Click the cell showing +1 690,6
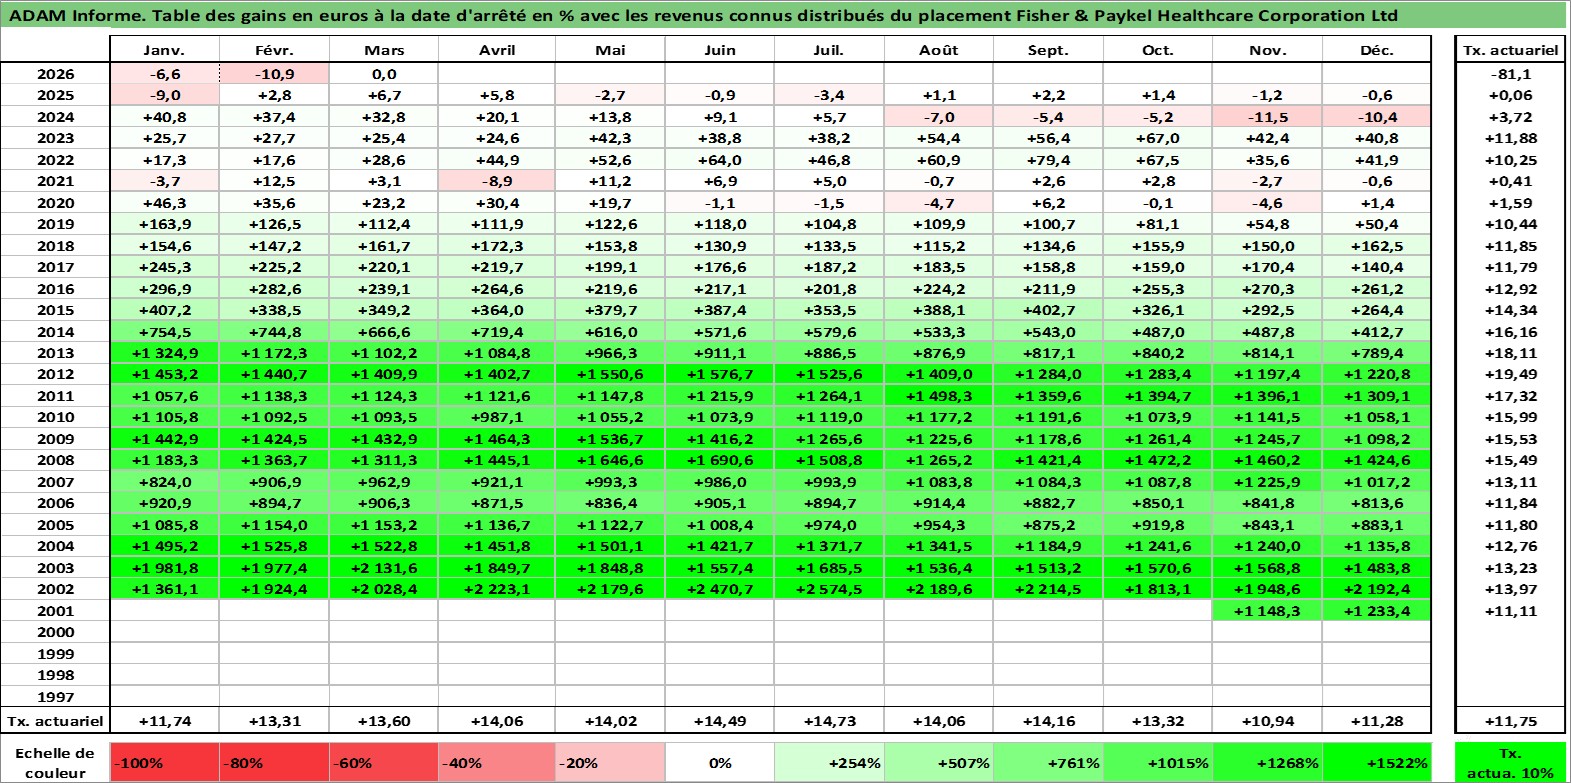This screenshot has width=1571, height=783. click(x=719, y=460)
